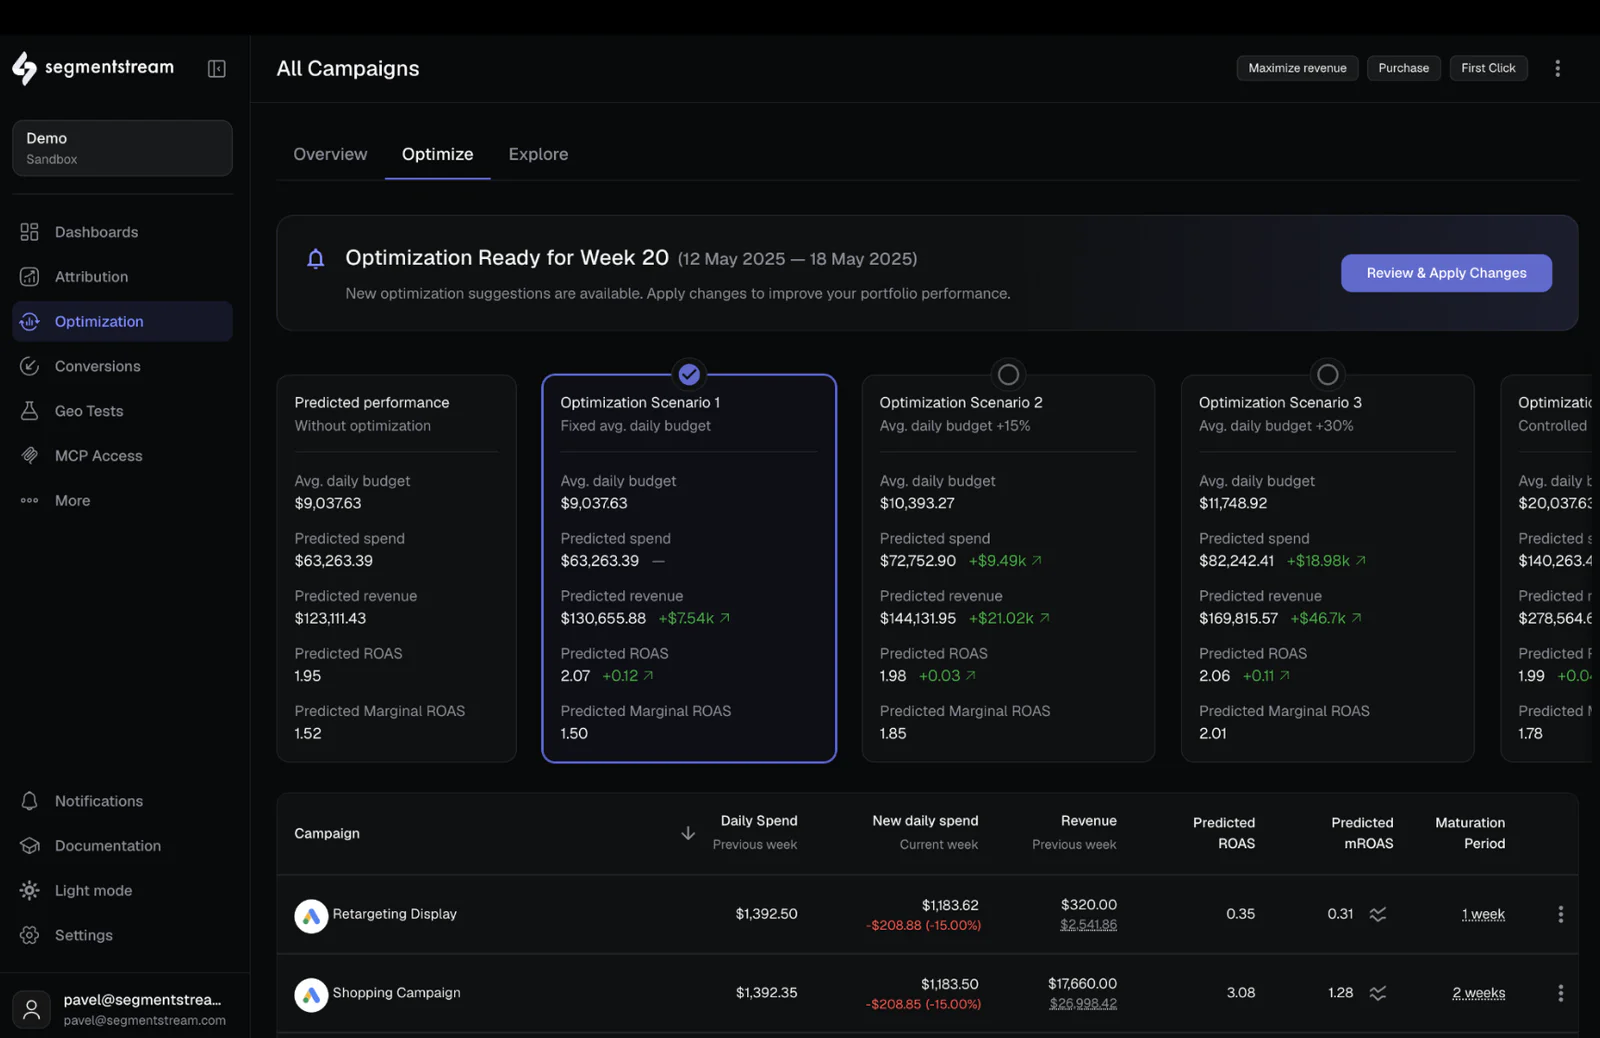The image size is (1600, 1038).
Task: Click the Campaign column sort arrow
Action: pyautogui.click(x=688, y=833)
